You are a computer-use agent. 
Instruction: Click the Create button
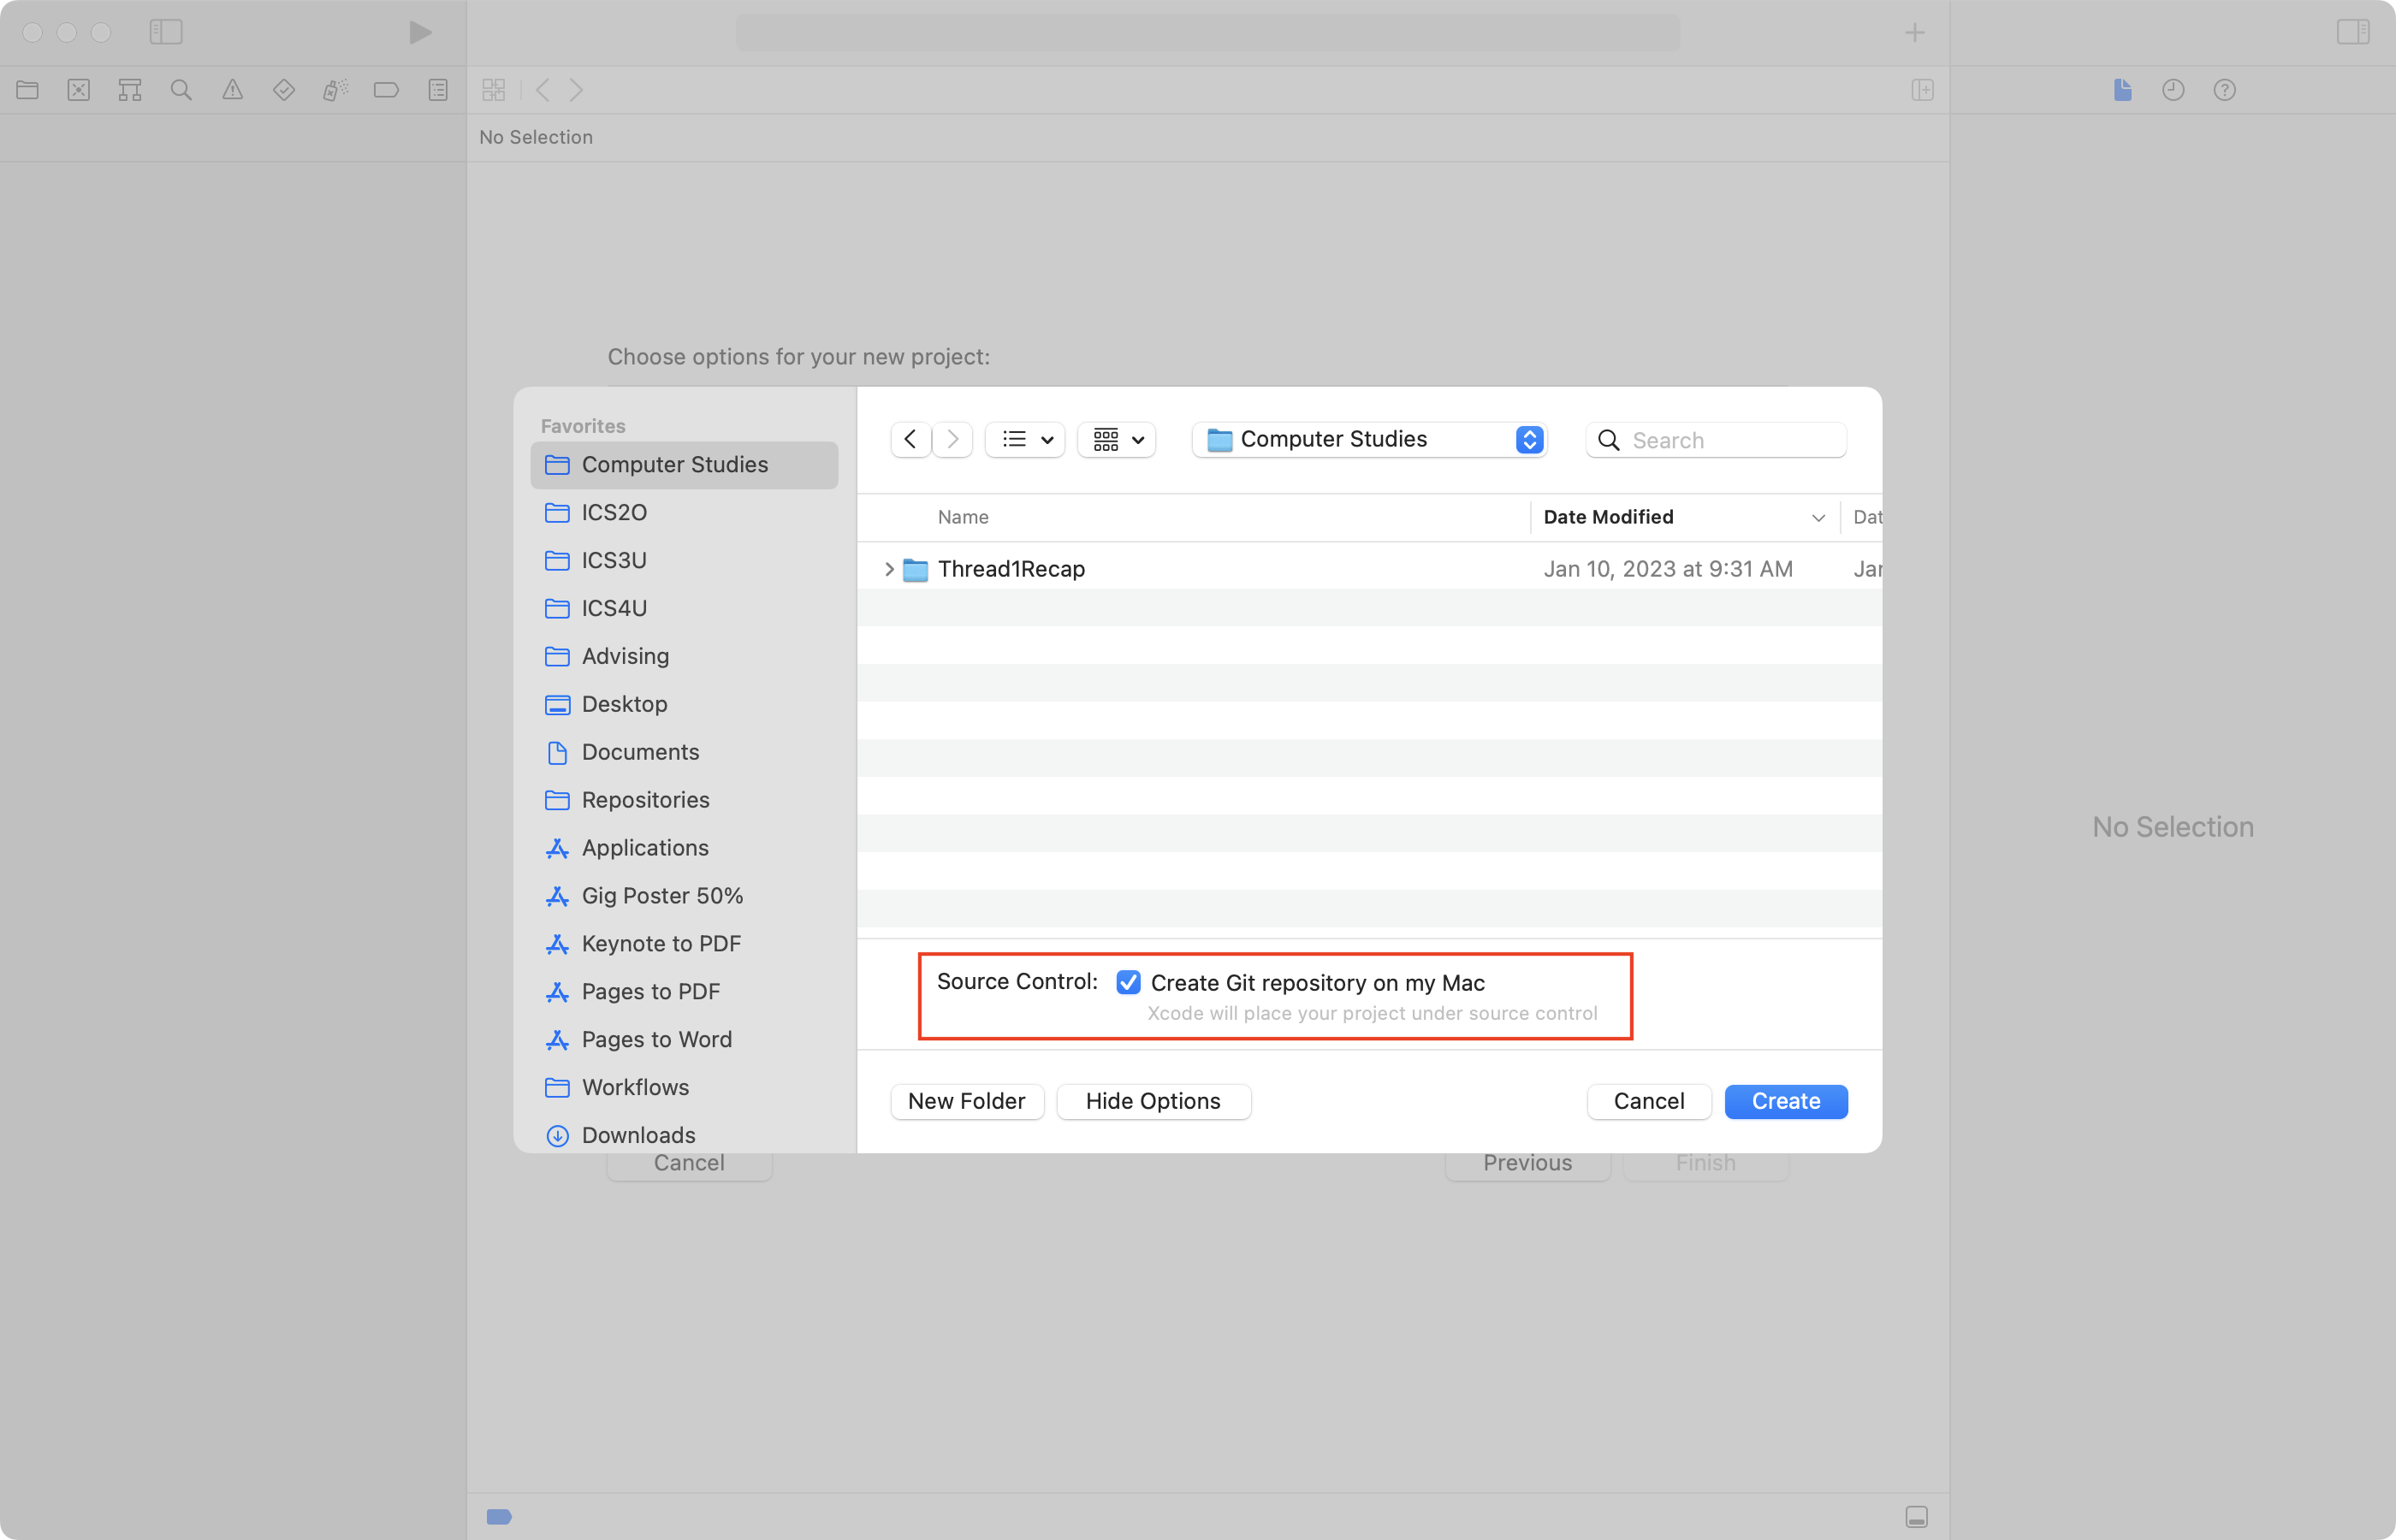(x=1785, y=1101)
